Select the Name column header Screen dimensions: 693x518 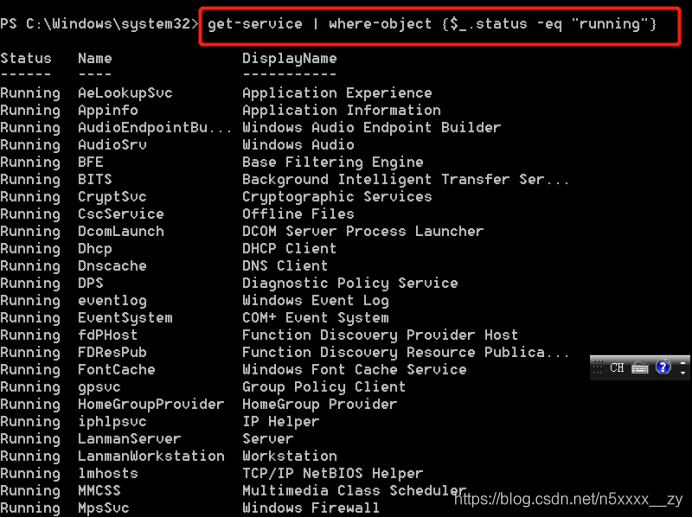[x=95, y=58]
